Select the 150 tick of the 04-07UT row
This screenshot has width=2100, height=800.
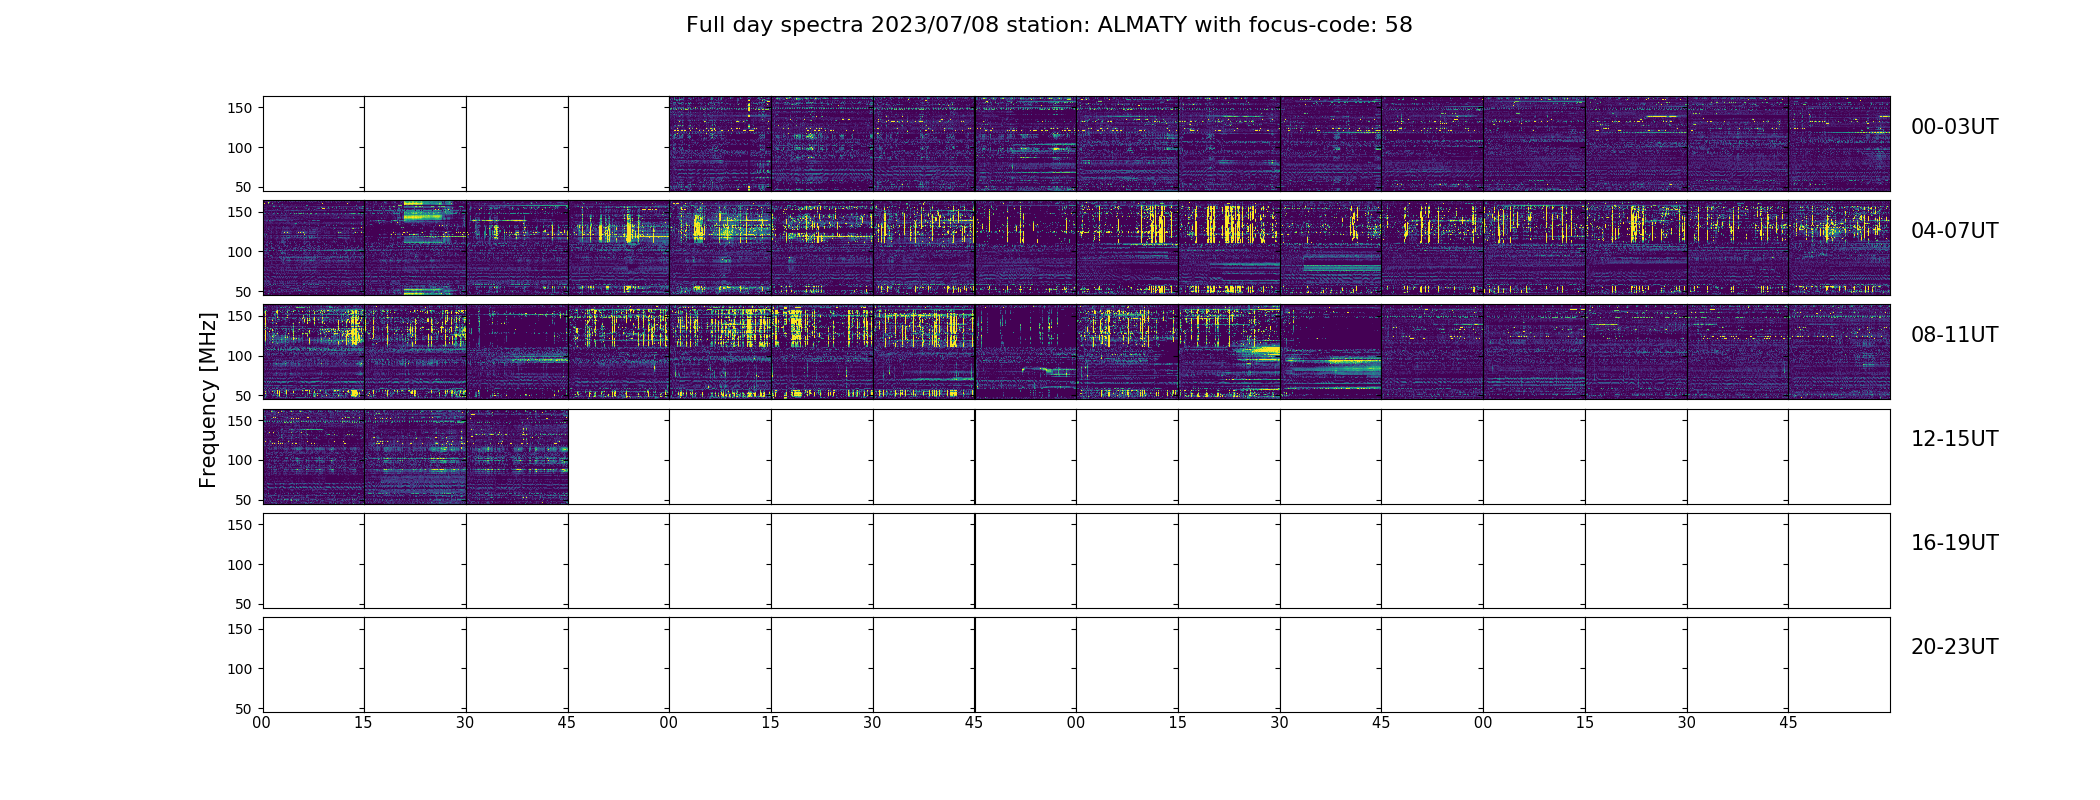pos(240,212)
